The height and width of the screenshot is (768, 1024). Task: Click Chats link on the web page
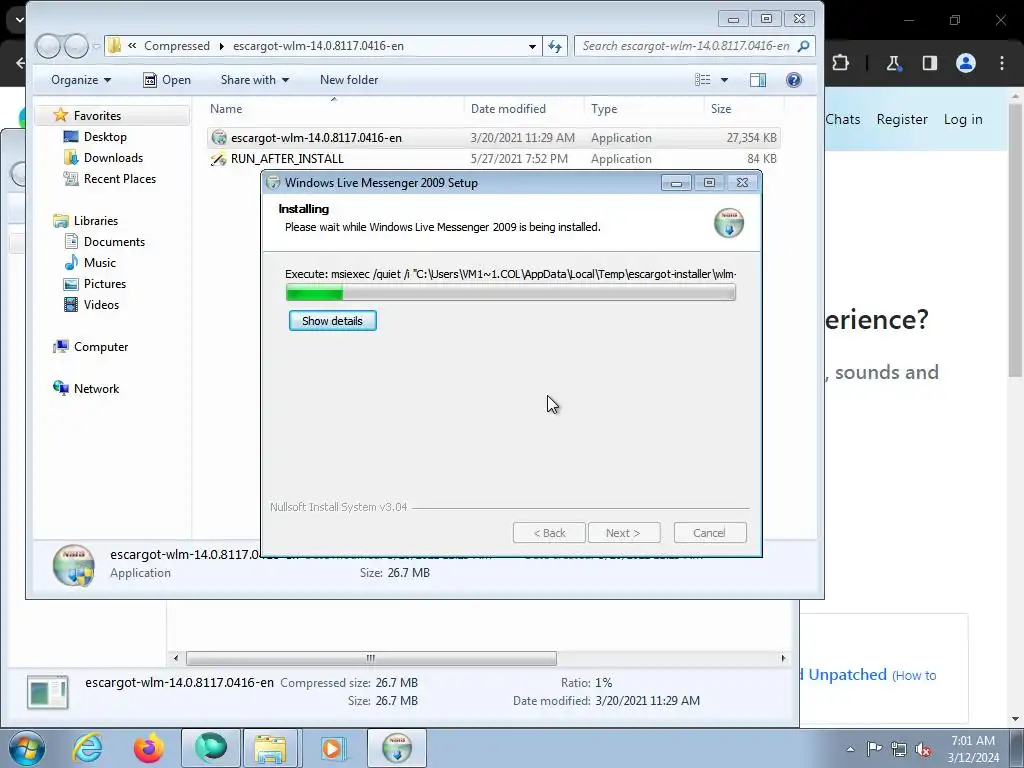pyautogui.click(x=842, y=120)
